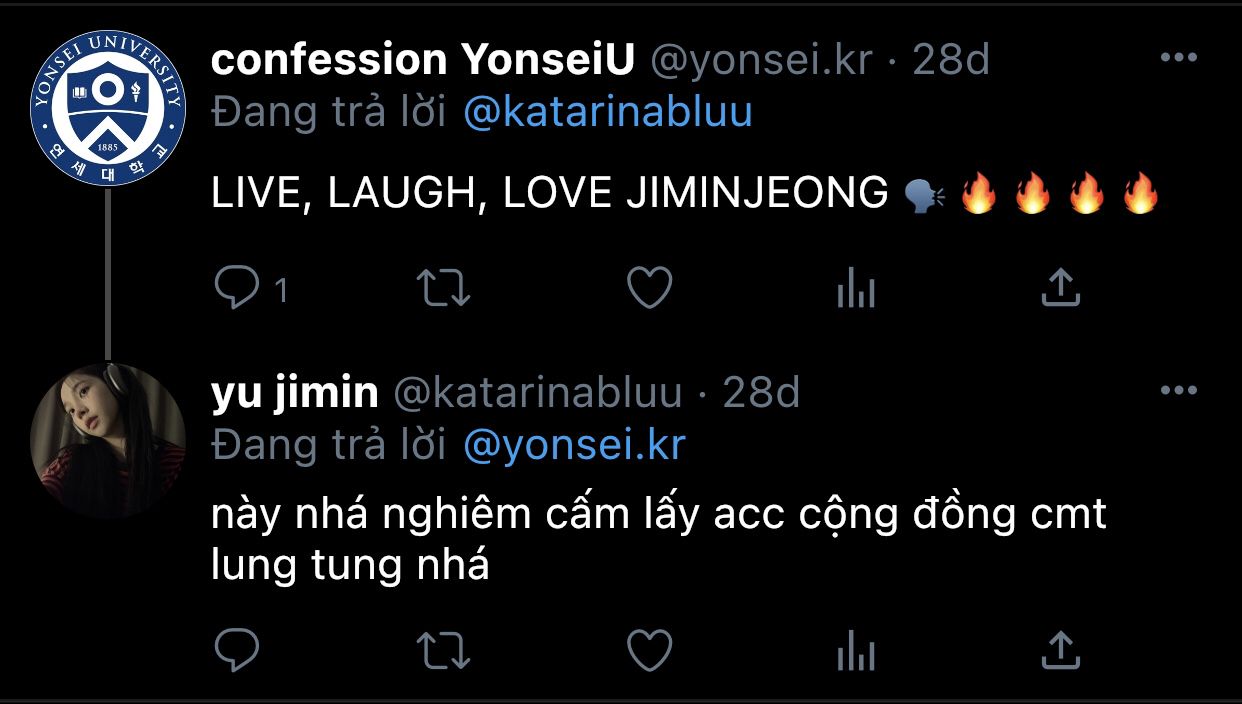Viewport: 1242px width, 704px height.
Task: Open the confession YonseiU display name
Action: [423, 61]
